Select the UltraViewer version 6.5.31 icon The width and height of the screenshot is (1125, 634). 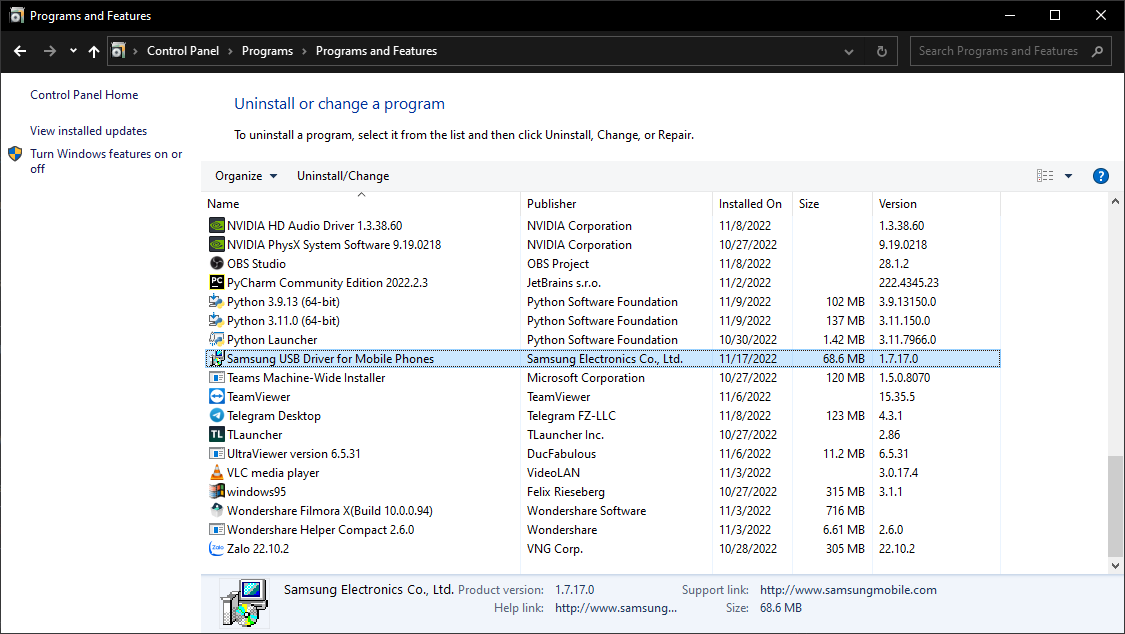[217, 453]
